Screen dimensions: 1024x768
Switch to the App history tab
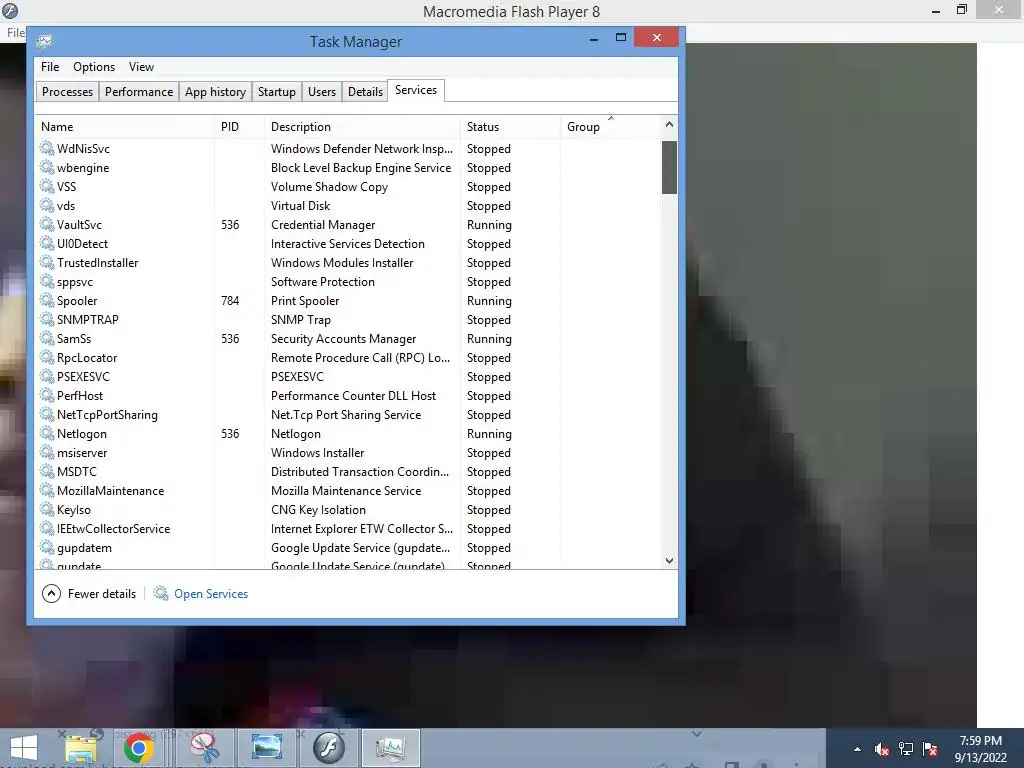pyautogui.click(x=216, y=91)
